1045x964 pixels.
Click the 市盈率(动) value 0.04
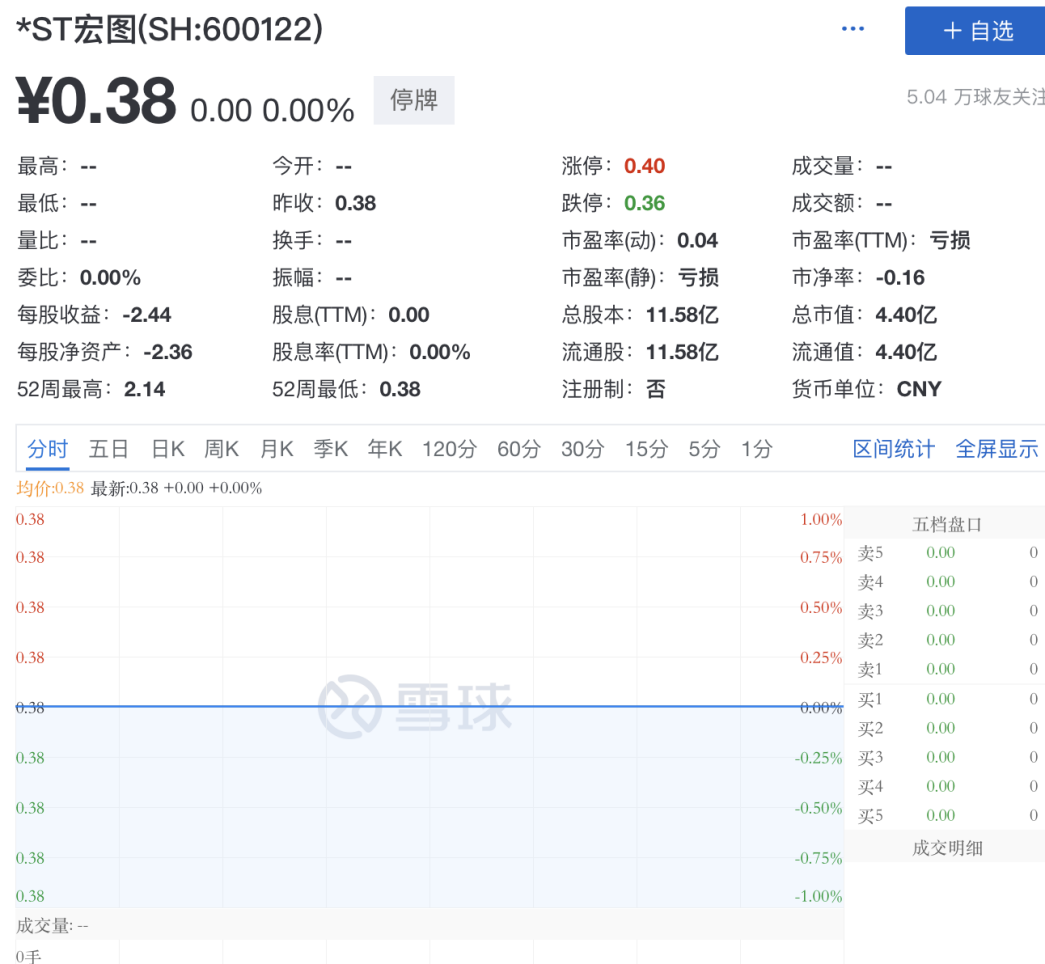click(697, 241)
